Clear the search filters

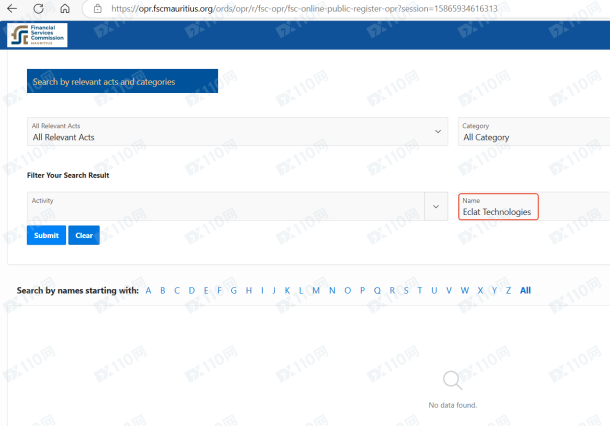[84, 235]
